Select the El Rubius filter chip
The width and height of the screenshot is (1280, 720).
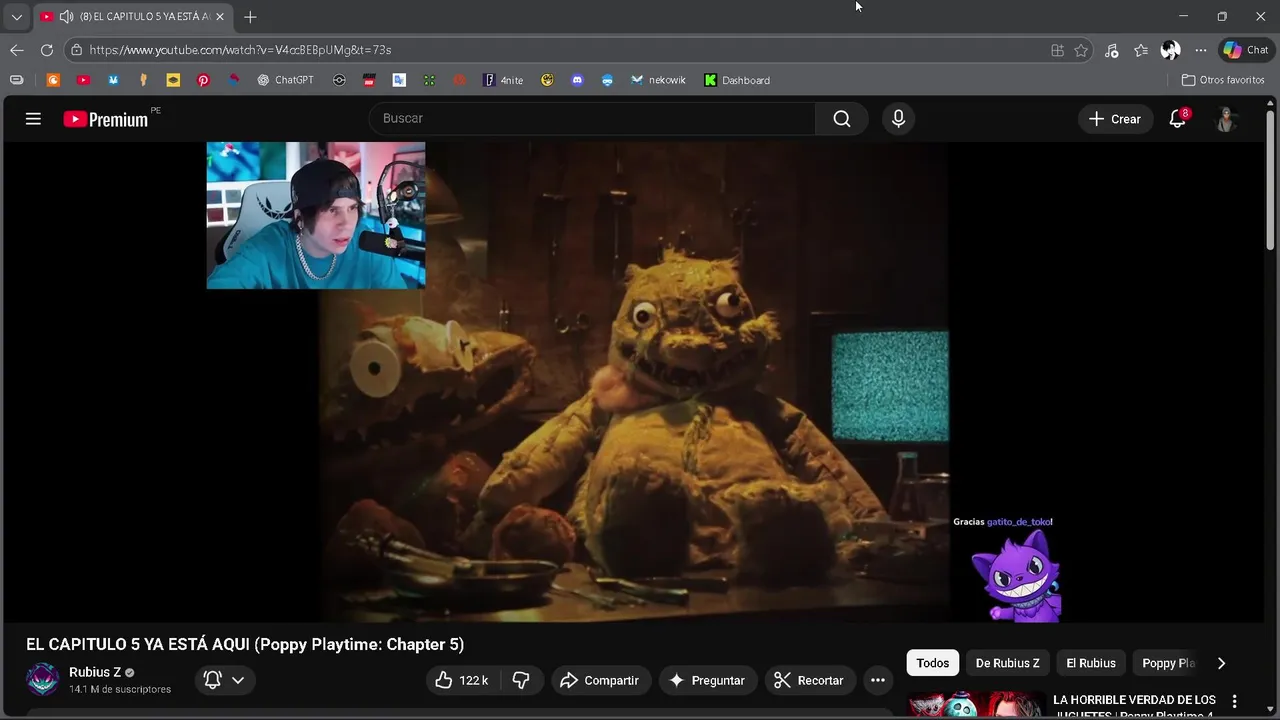(x=1091, y=663)
